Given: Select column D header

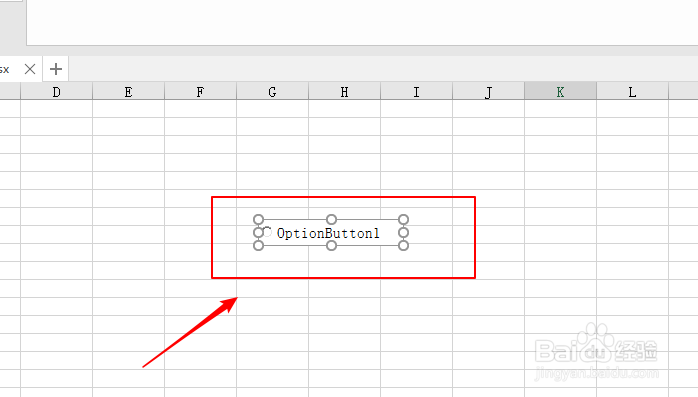Looking at the screenshot, I should click(57, 92).
